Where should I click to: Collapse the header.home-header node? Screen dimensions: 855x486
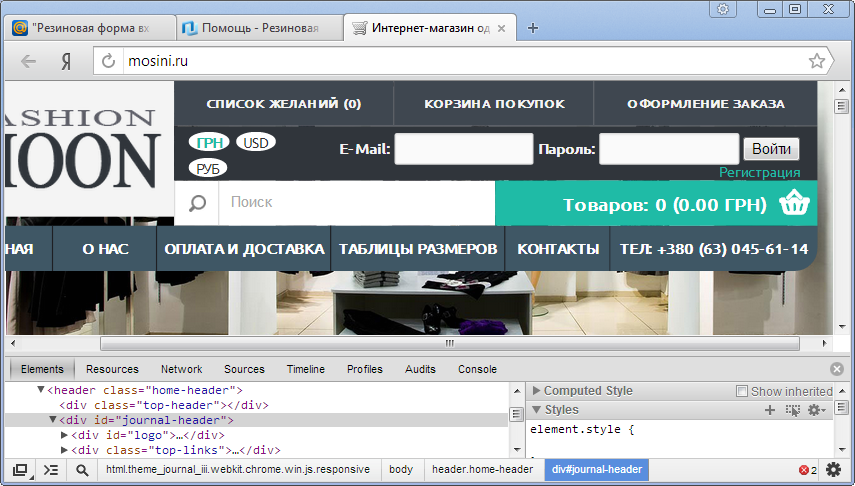41,390
